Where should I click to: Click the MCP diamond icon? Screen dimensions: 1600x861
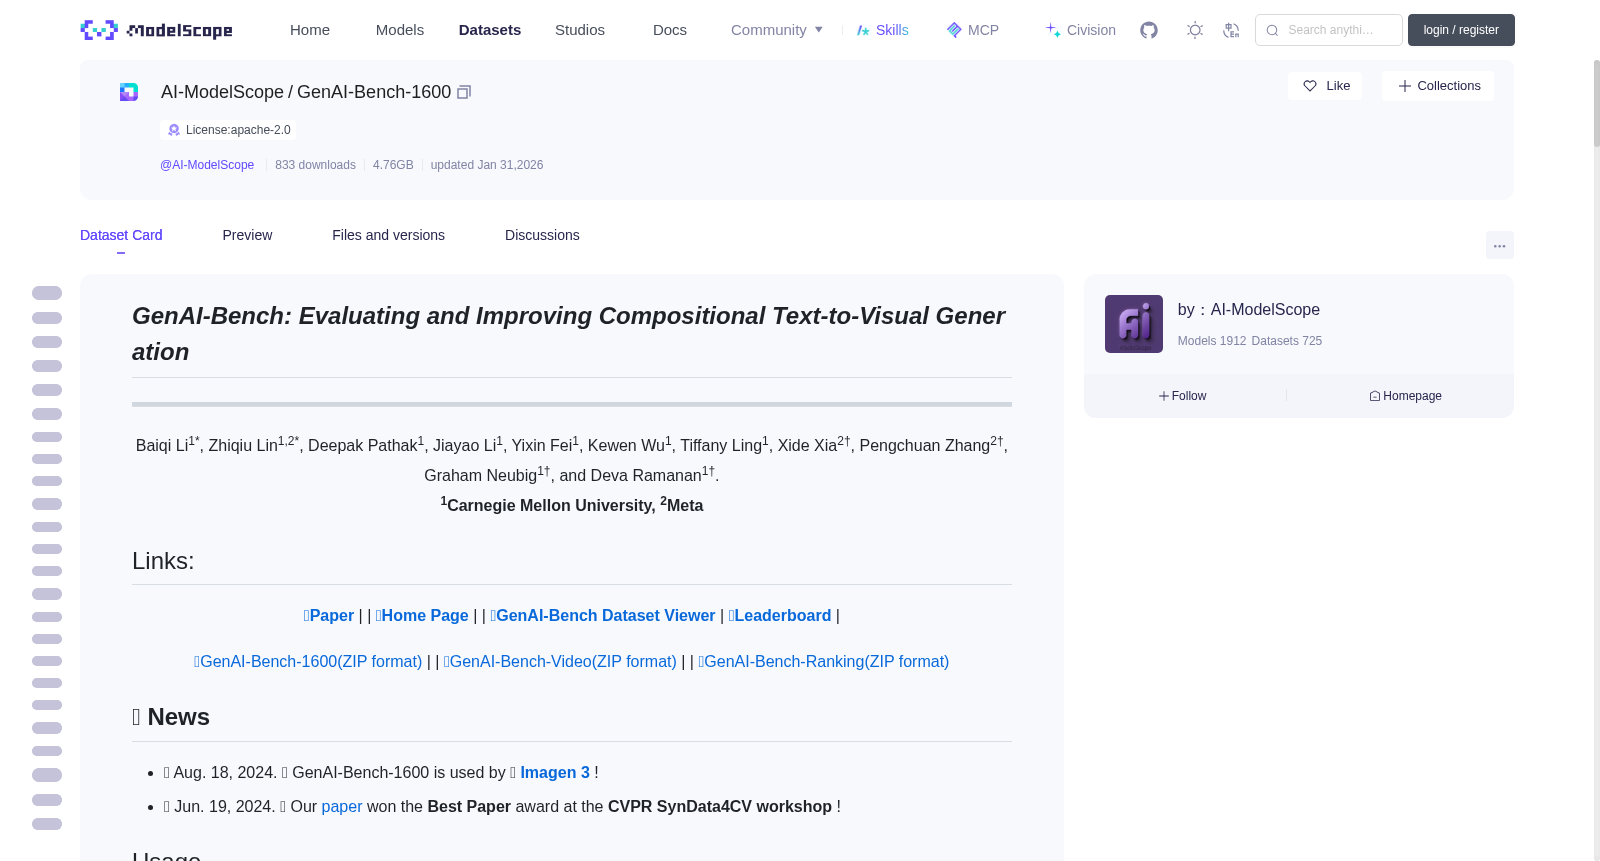[954, 30]
